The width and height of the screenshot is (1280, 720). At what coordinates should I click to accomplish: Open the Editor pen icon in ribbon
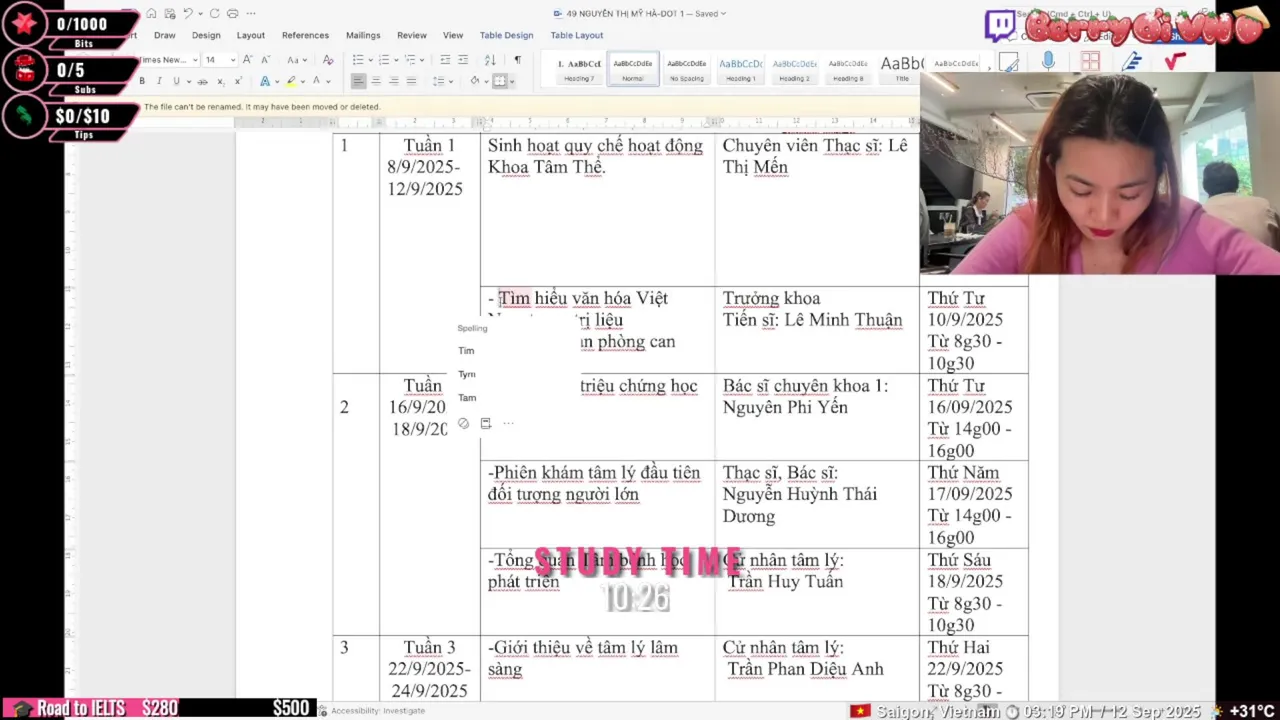[x=1132, y=62]
